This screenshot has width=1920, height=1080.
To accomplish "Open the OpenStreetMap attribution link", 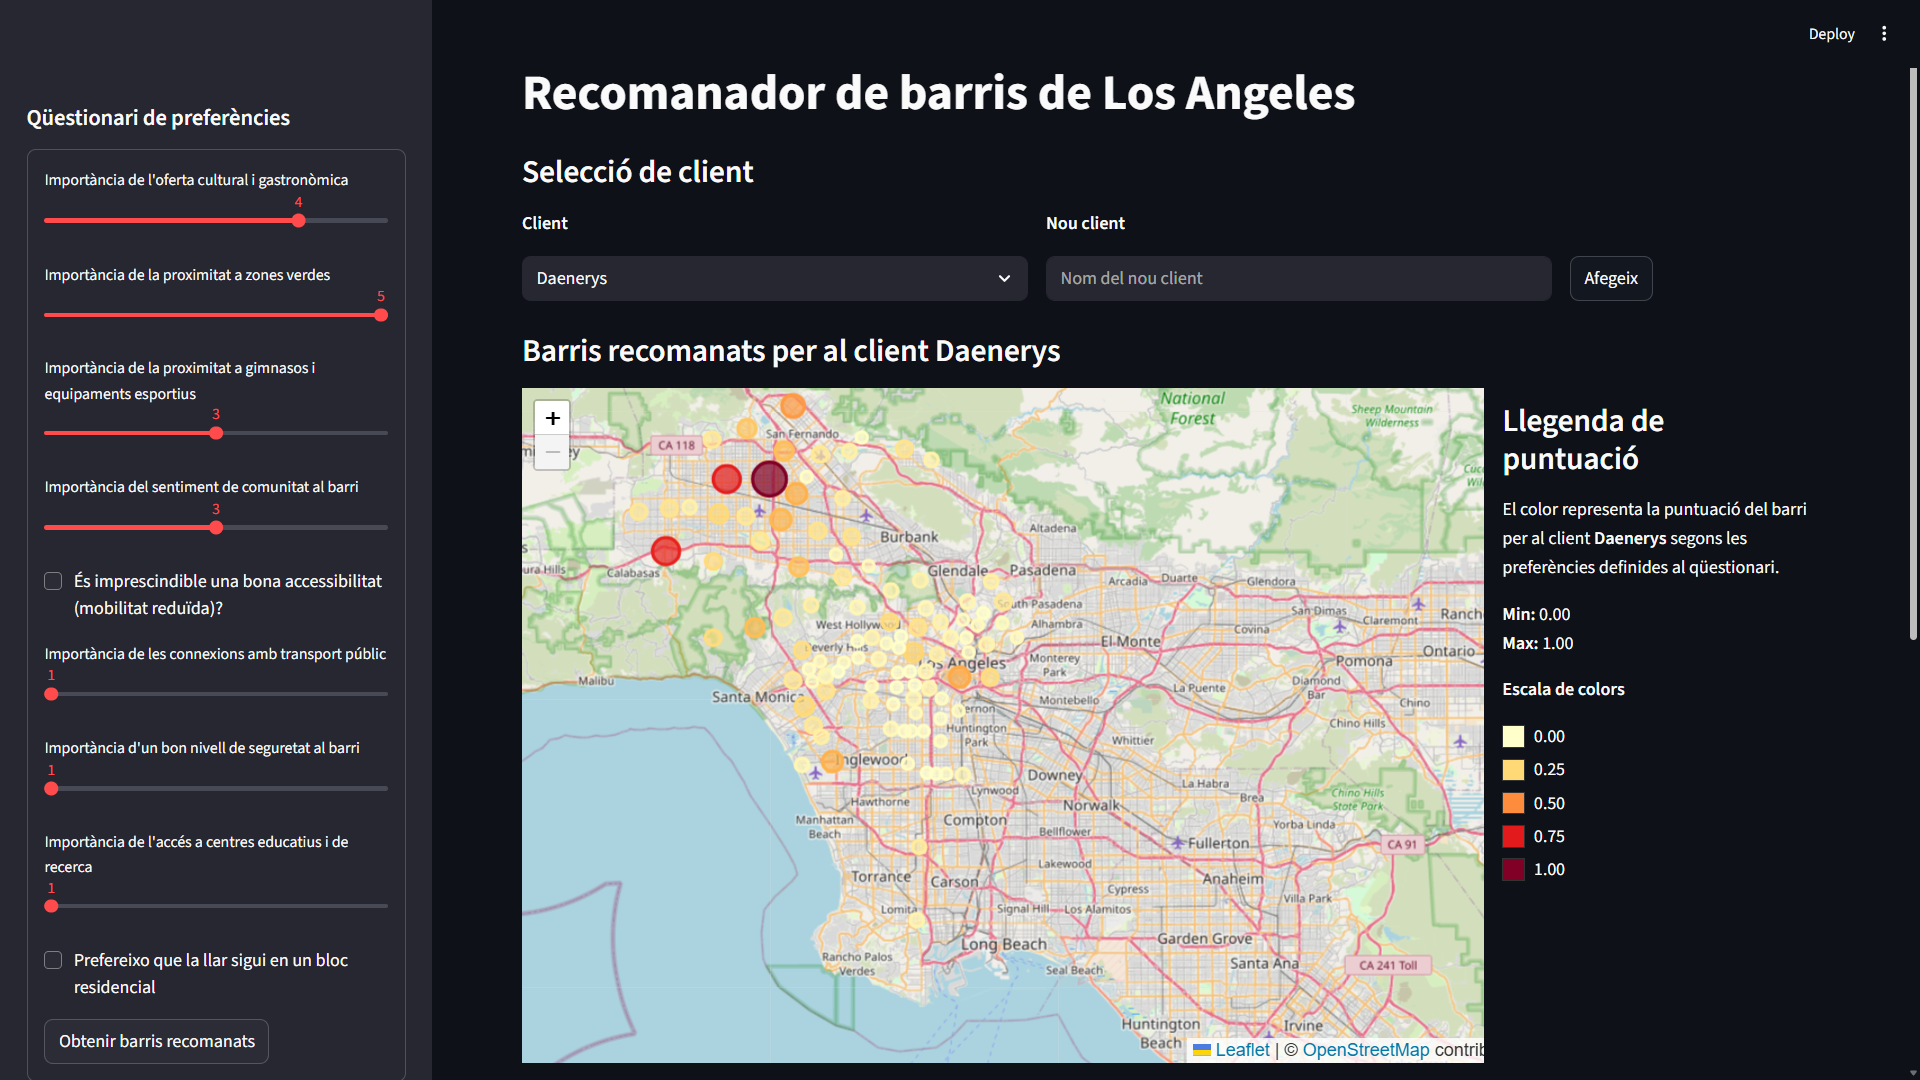I will pos(1365,1050).
